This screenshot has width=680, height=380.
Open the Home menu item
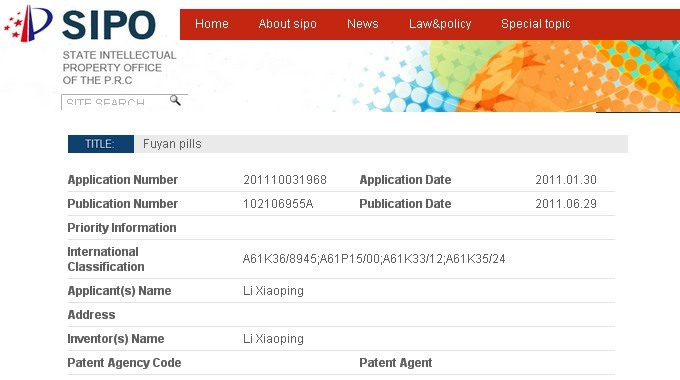point(212,24)
